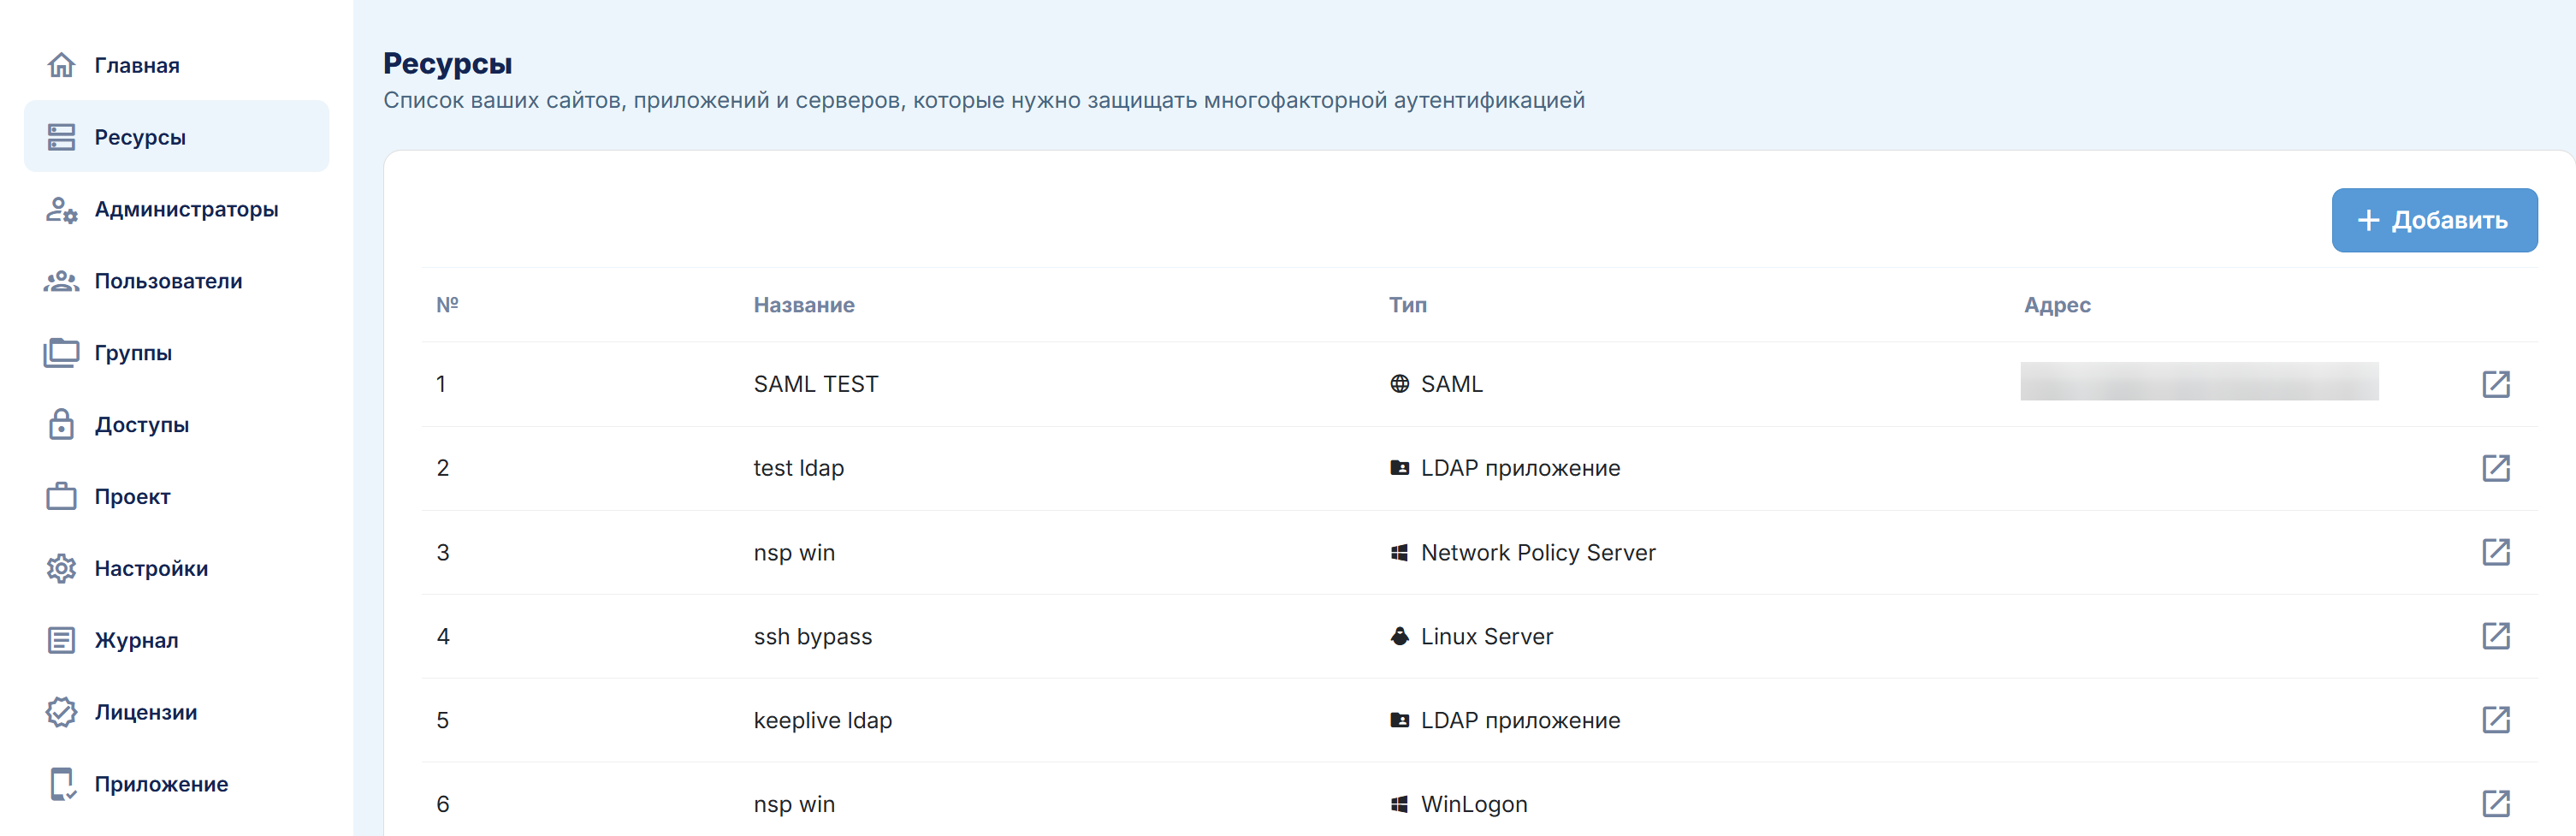Click the blurred address of SAML TEST
This screenshot has width=2576, height=836.
point(2198,382)
